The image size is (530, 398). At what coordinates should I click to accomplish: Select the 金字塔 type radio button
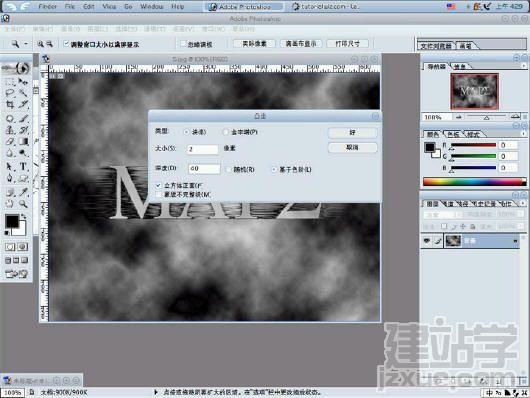[225, 132]
